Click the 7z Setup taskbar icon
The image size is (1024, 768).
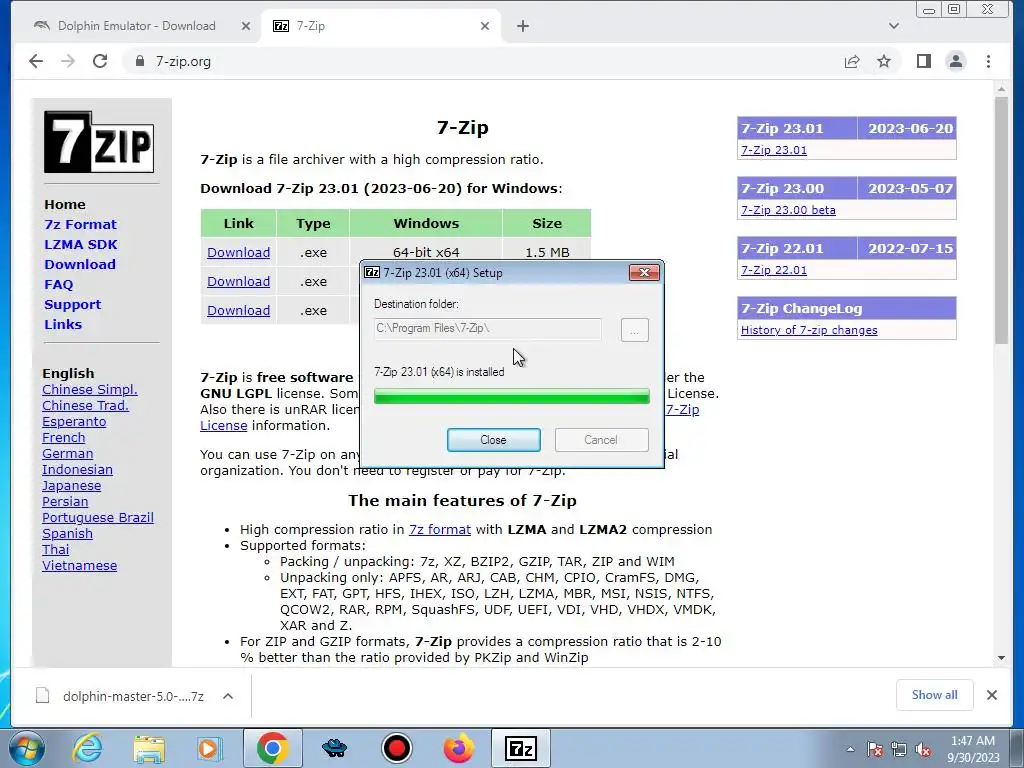[x=520, y=748]
